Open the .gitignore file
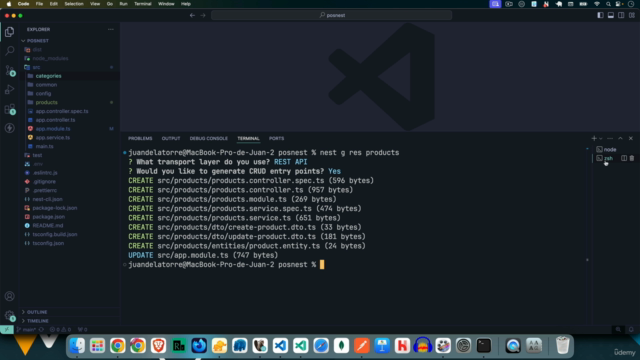 (x=44, y=182)
